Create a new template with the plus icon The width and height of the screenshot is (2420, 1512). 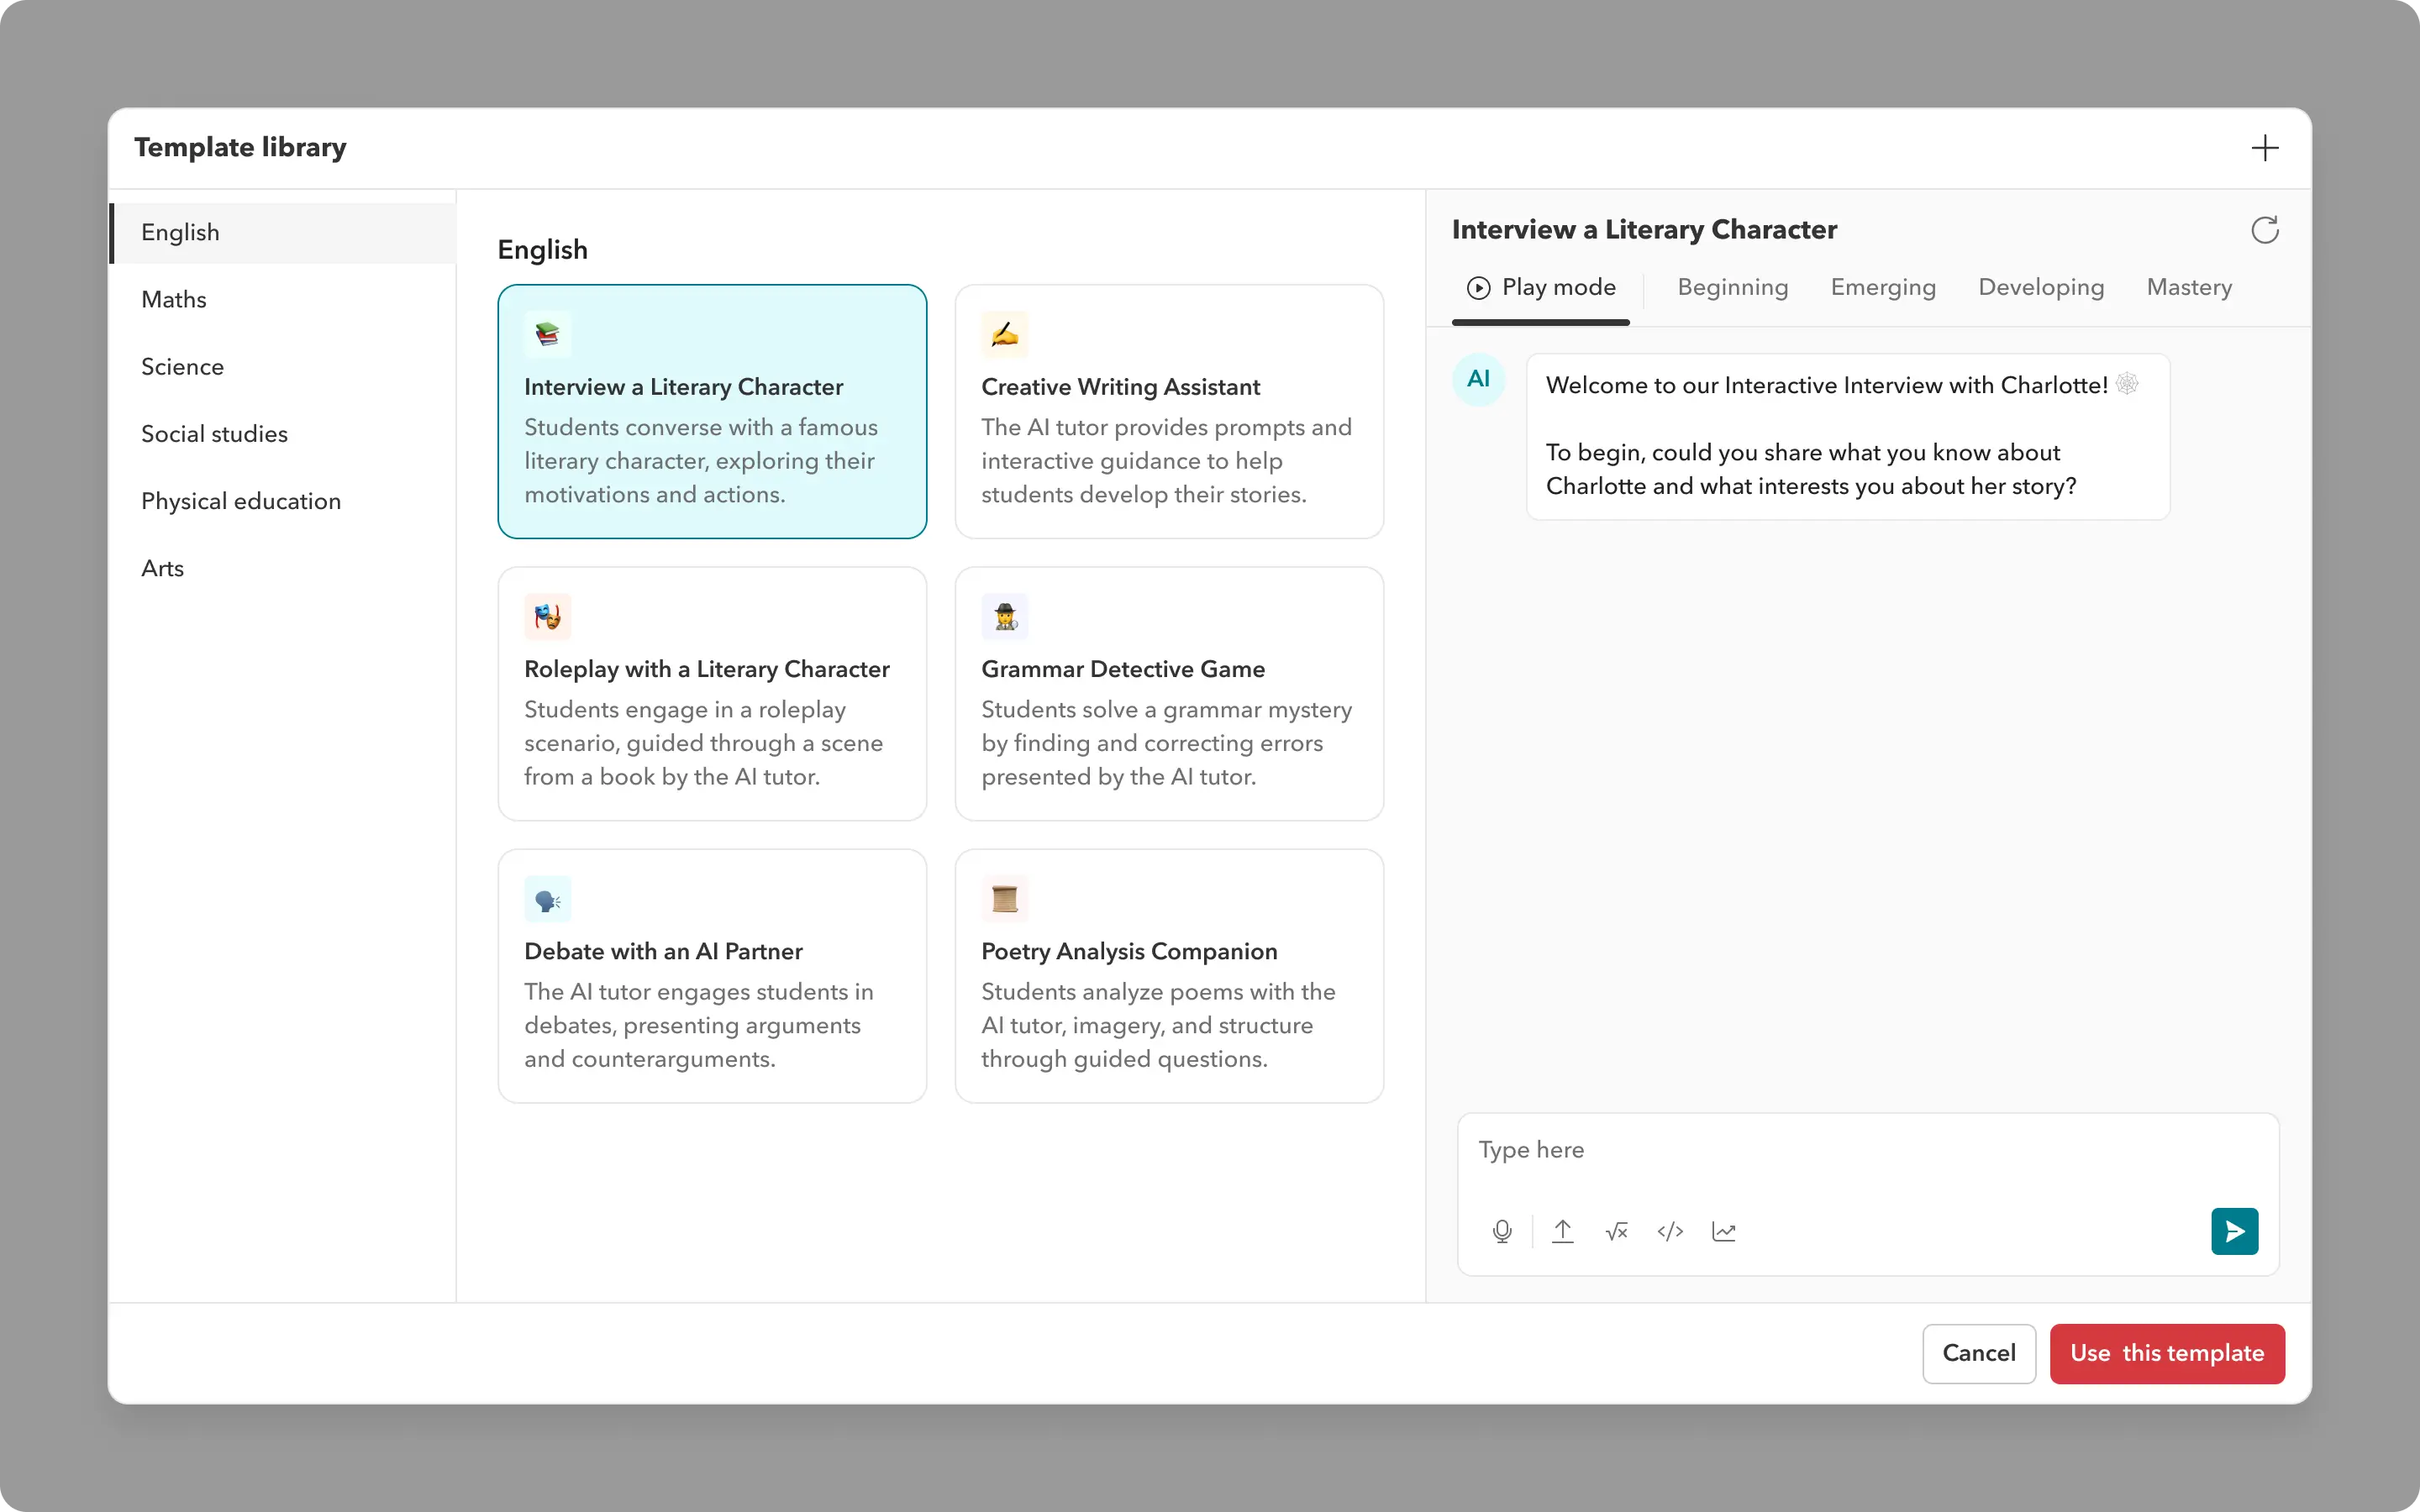[2265, 147]
